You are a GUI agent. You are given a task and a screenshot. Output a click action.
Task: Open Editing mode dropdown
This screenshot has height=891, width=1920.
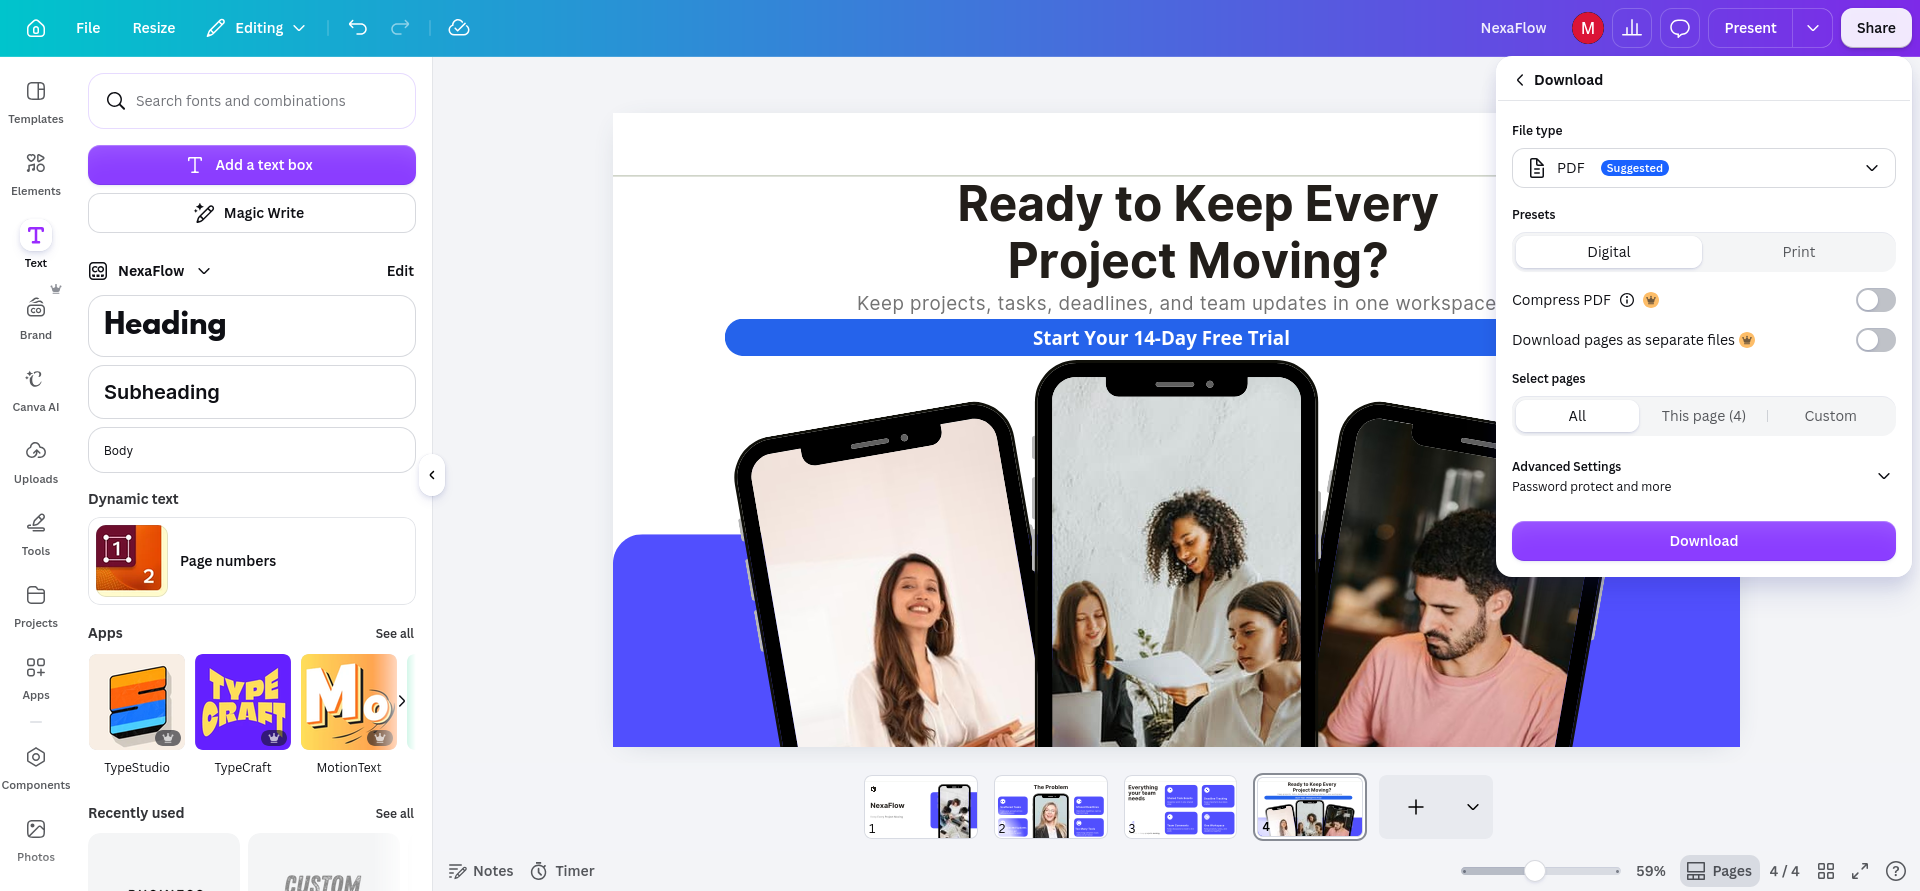256,28
